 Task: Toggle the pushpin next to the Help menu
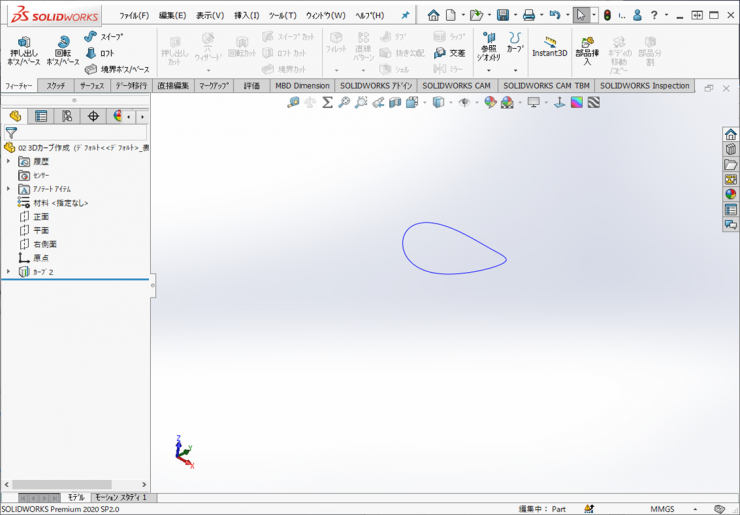pos(405,16)
